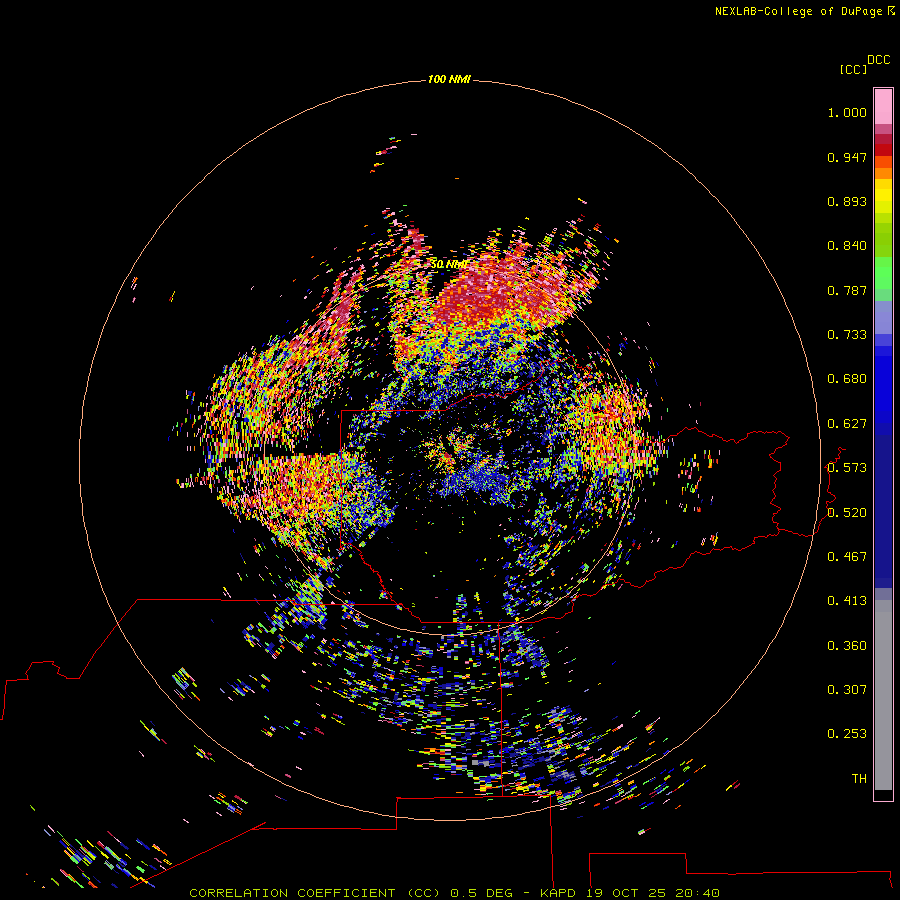Click the 0.467 color scale value
The image size is (900, 900).
pos(847,557)
